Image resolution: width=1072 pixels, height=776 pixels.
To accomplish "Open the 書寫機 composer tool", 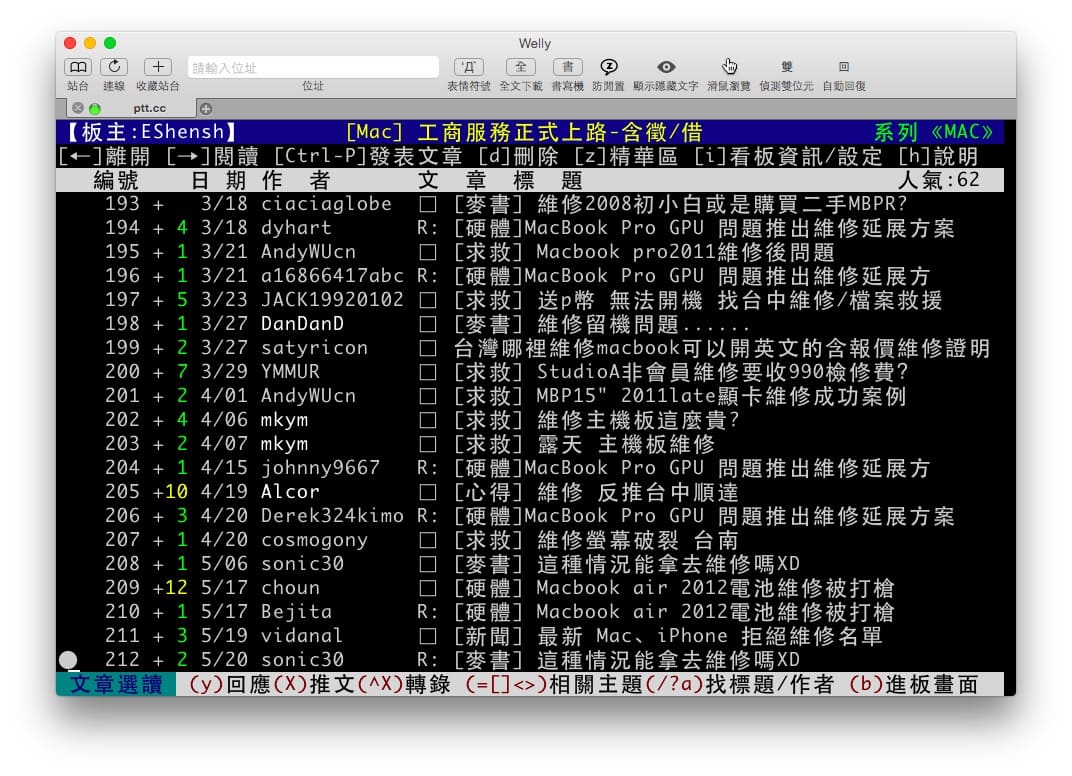I will (x=567, y=67).
